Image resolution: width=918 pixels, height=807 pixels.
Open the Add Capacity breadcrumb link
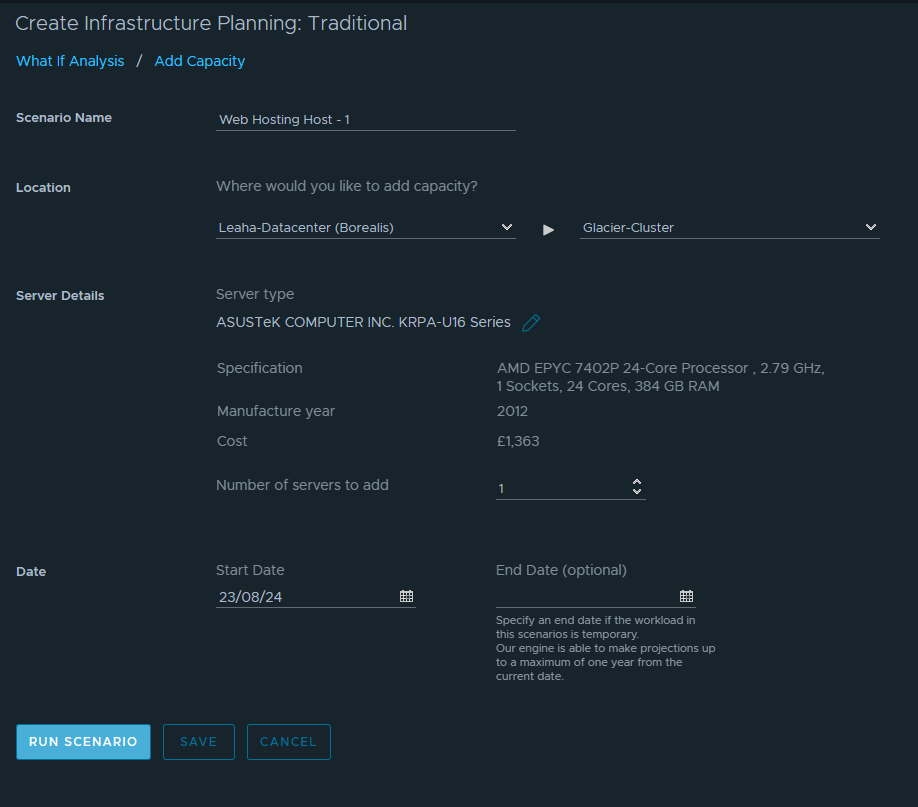(x=200, y=61)
